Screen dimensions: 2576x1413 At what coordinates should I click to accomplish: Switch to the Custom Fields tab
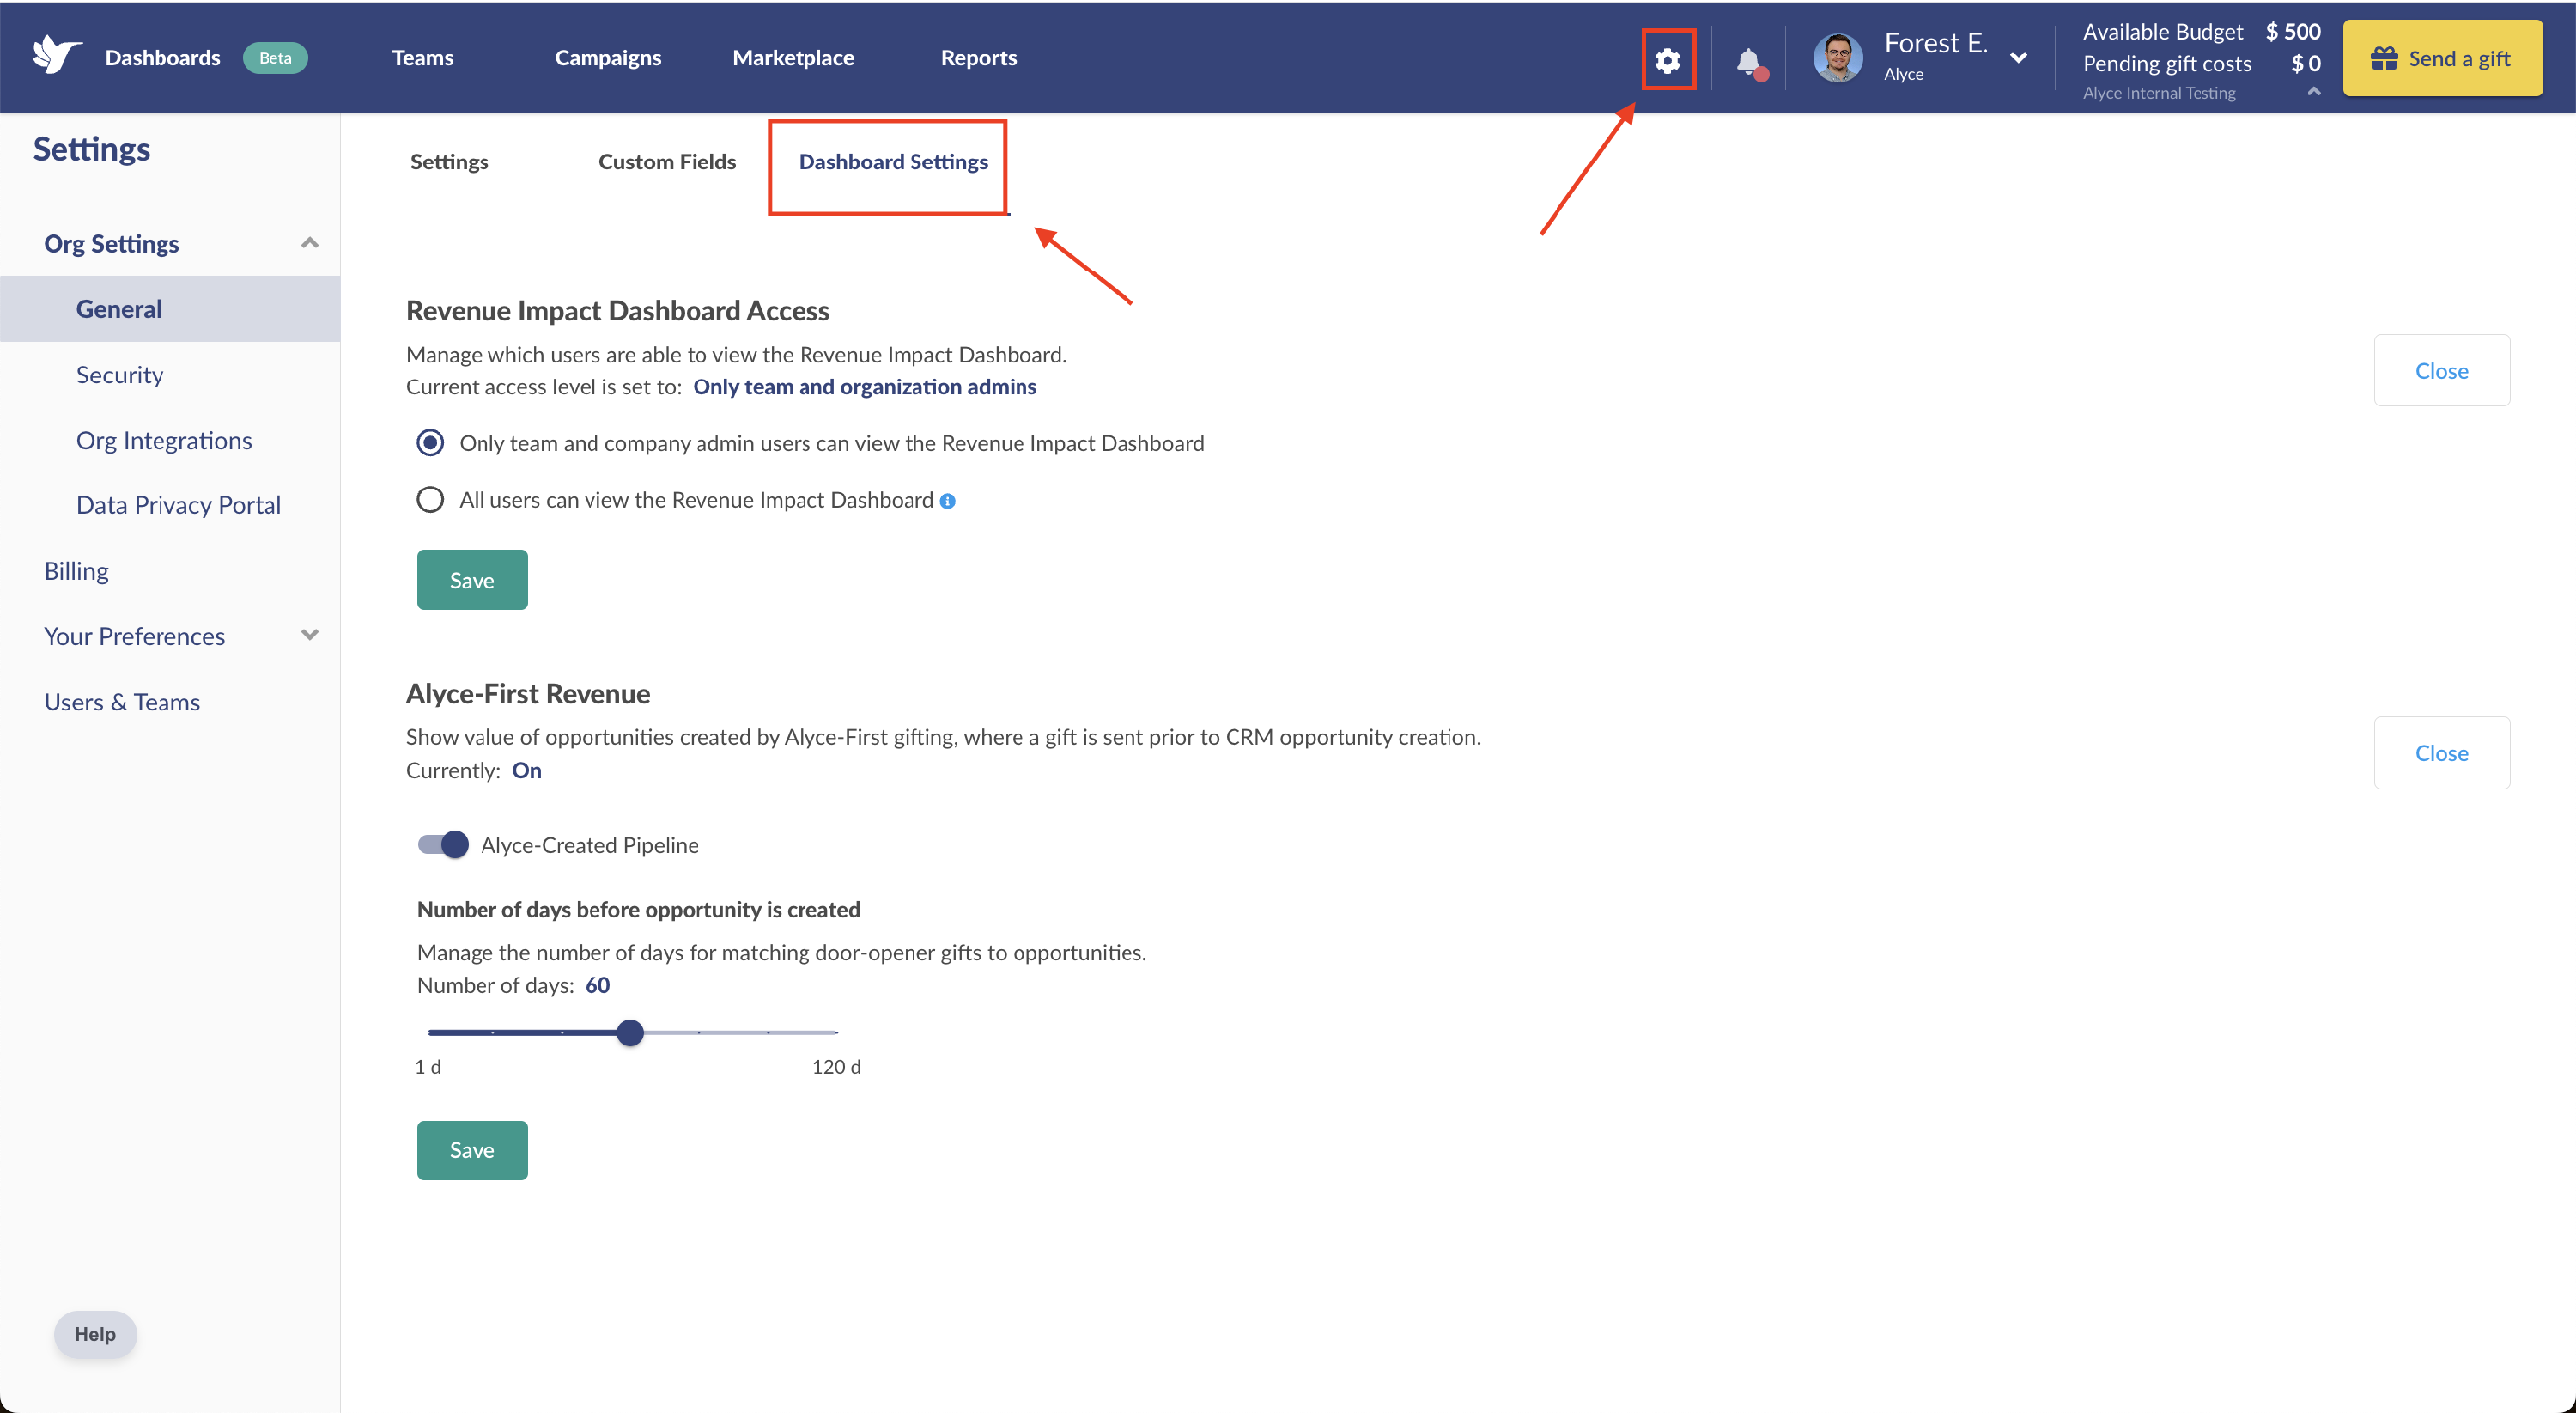[667, 162]
